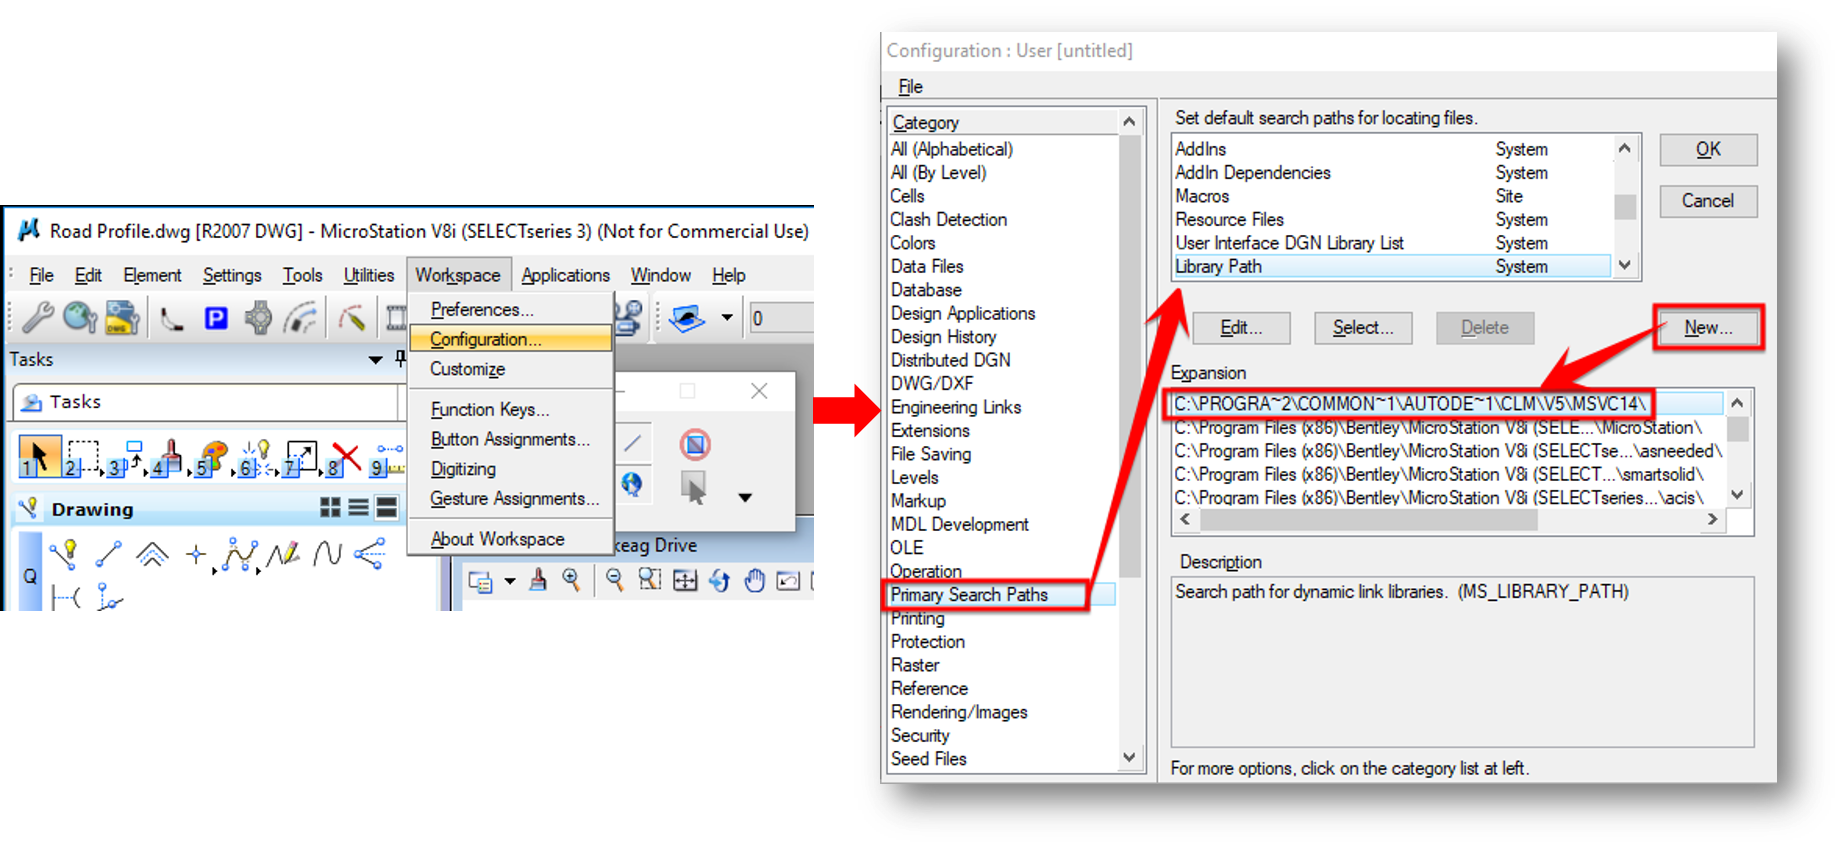Choose Preferences... from Workspace menu
Screen dimensions: 1842x849
coord(482,310)
